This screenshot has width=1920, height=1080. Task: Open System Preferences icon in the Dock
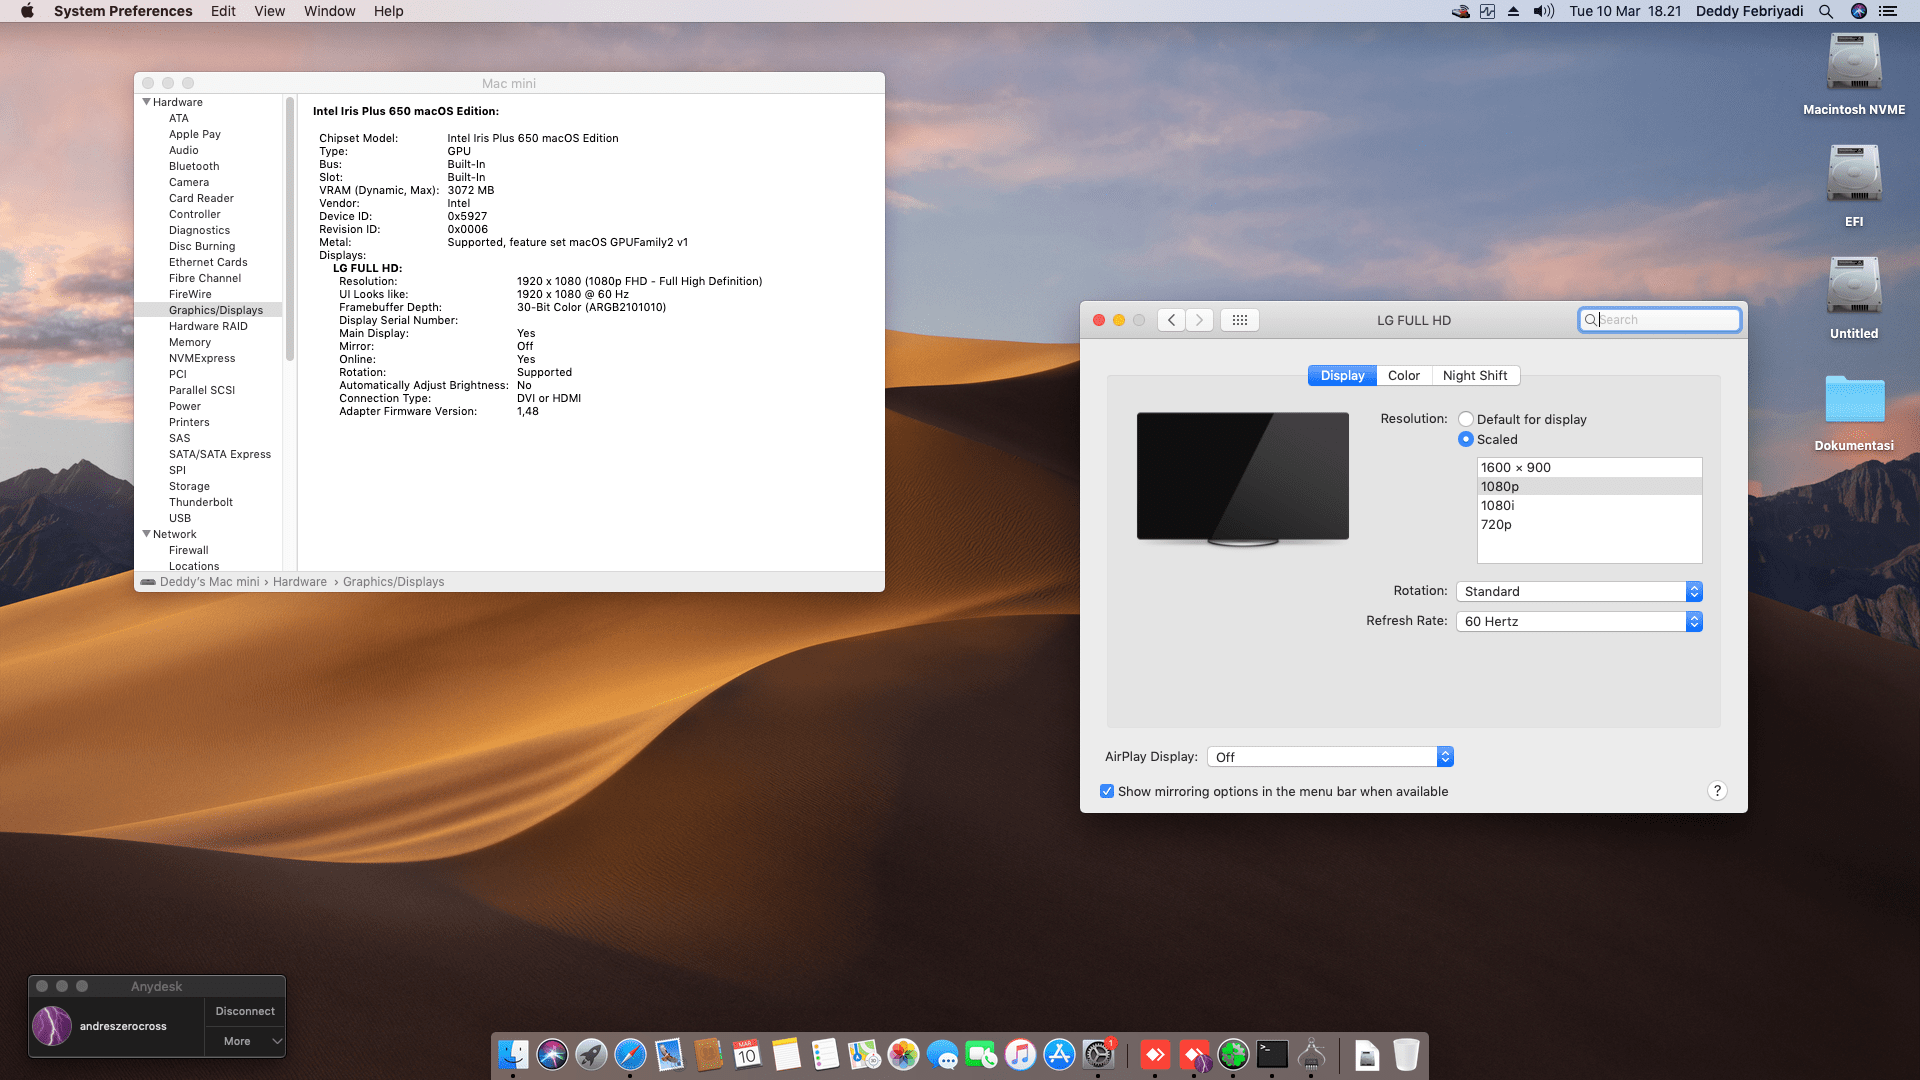tap(1098, 1054)
